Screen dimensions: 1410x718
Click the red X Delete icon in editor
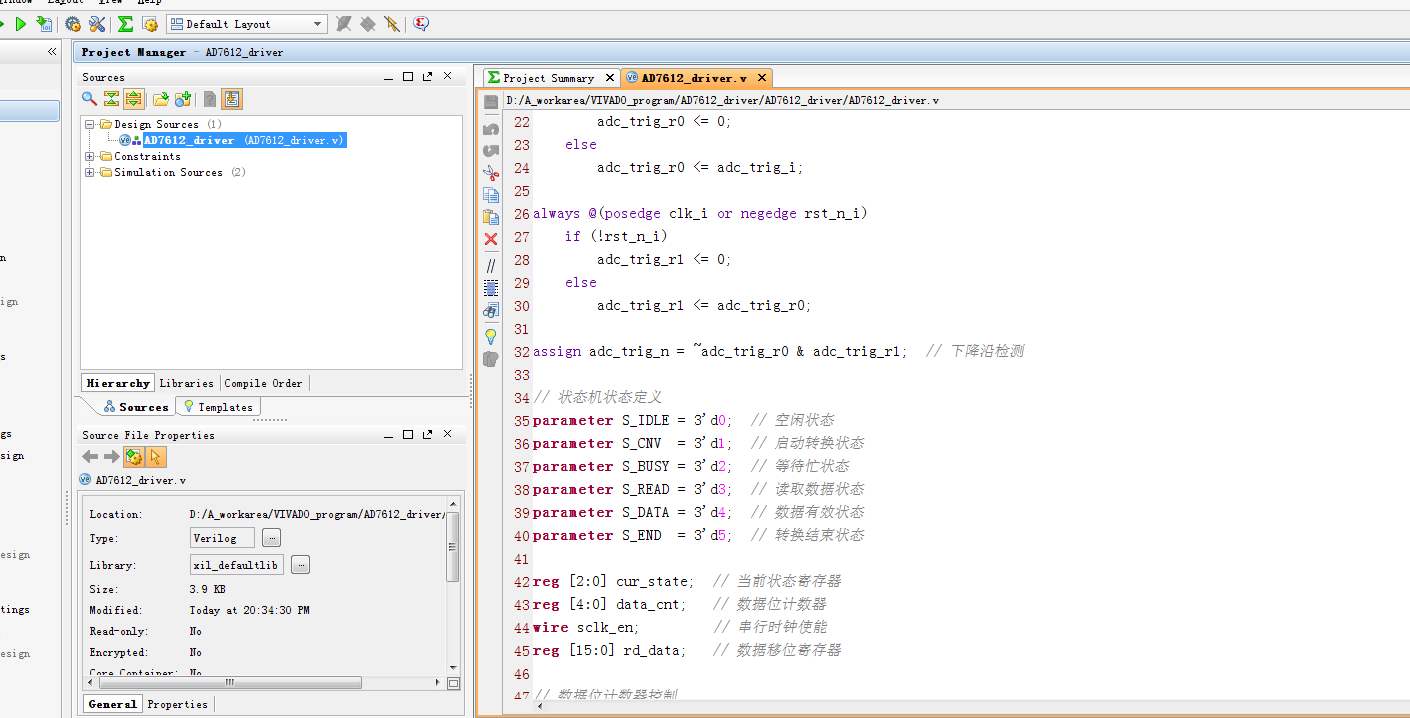coord(491,239)
